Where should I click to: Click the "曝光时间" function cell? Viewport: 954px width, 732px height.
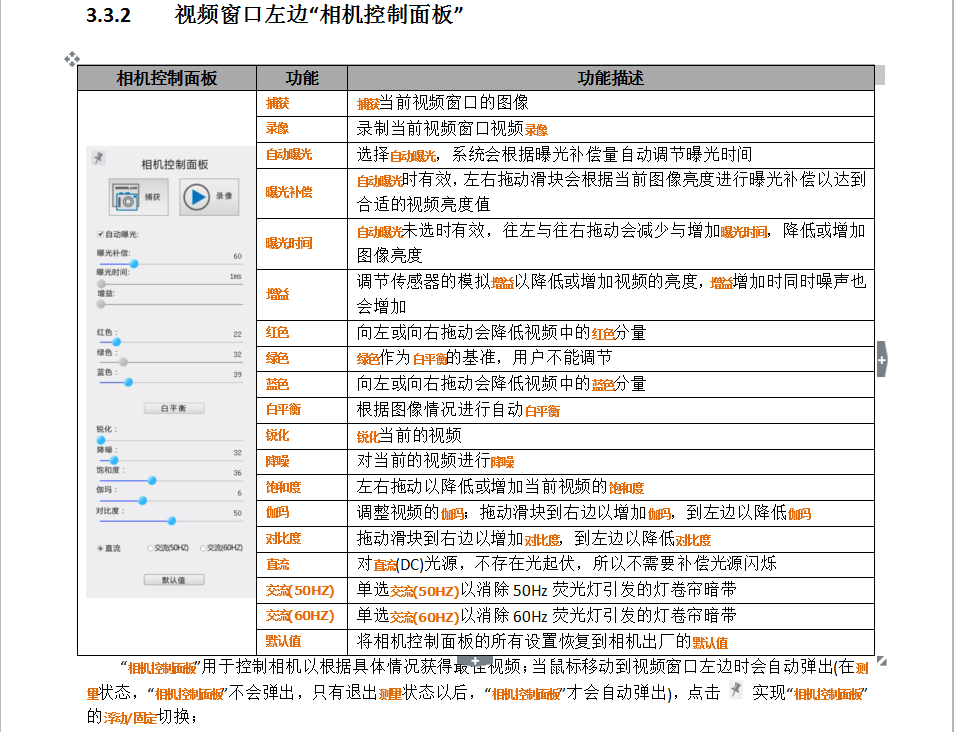[x=302, y=243]
